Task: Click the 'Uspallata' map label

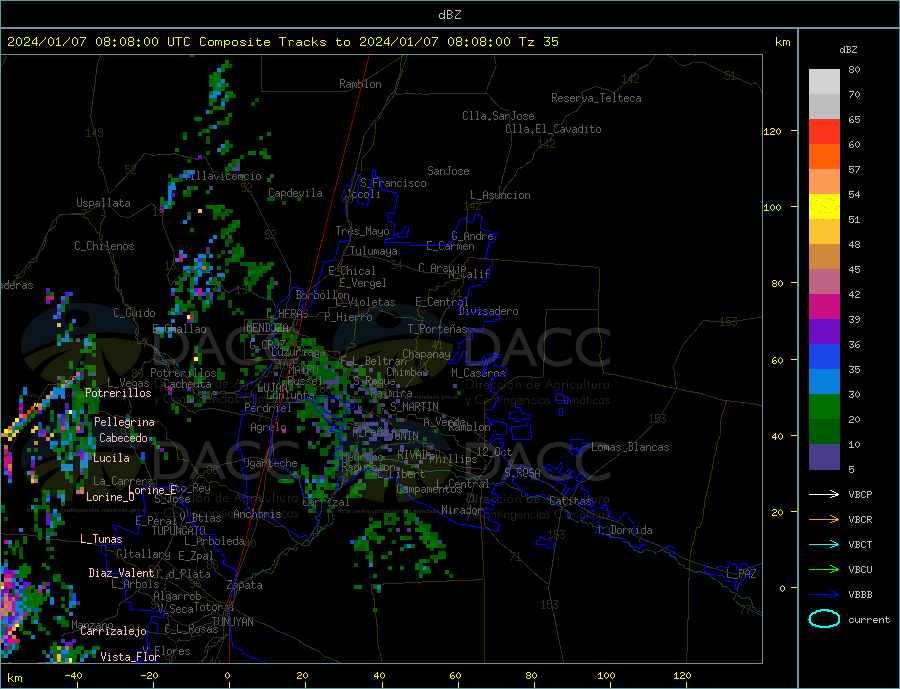Action: point(103,203)
